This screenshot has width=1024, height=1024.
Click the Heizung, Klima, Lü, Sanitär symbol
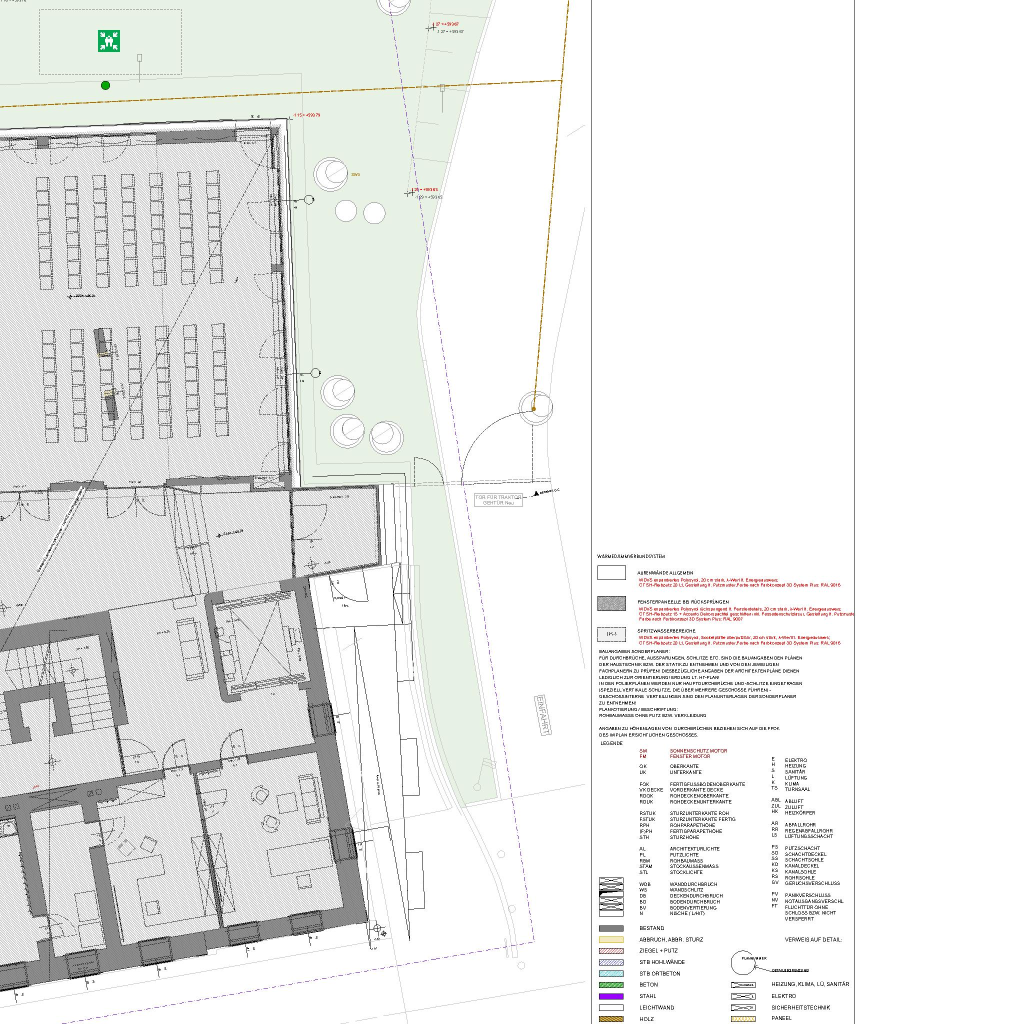click(744, 985)
